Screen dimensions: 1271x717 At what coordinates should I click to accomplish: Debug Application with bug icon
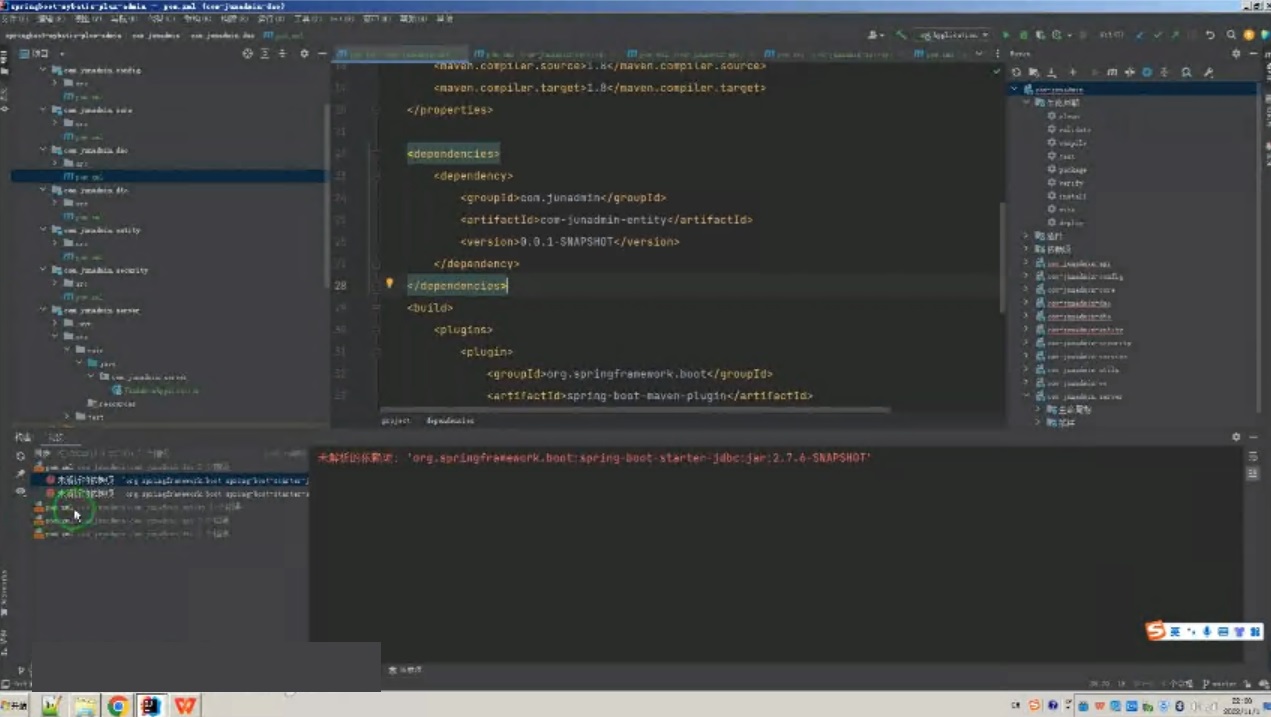tap(1023, 35)
